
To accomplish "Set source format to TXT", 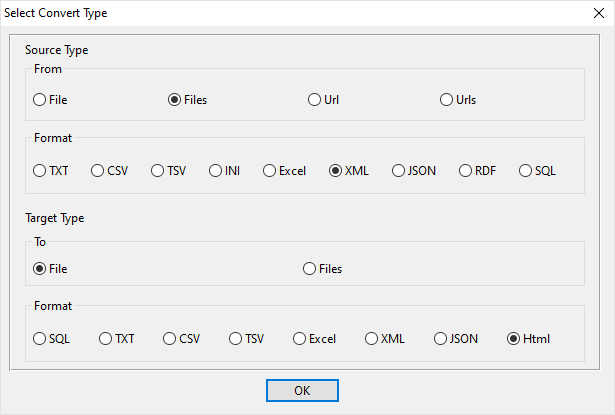I will (40, 171).
